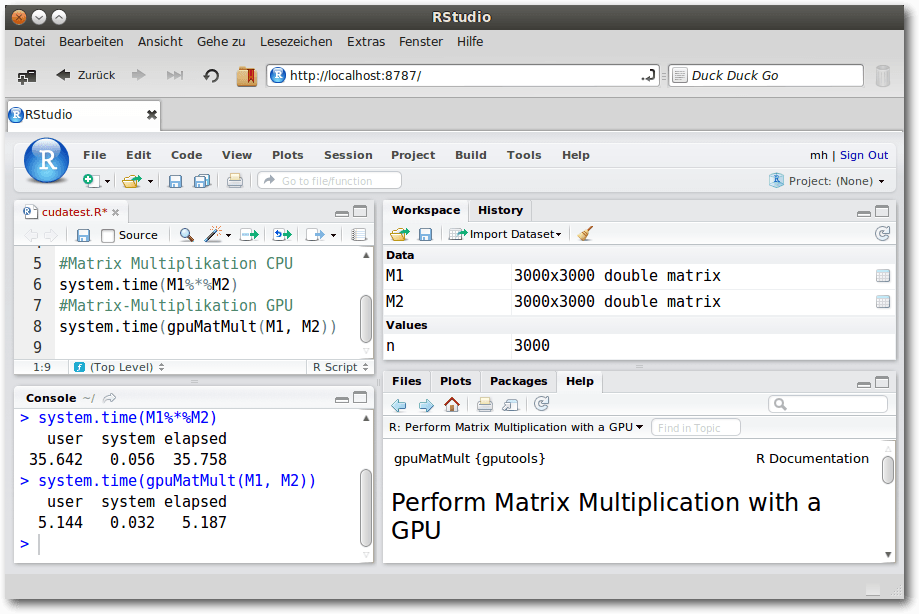The height and width of the screenshot is (614, 919).
Task: Open the browser Extras menu
Action: [366, 42]
